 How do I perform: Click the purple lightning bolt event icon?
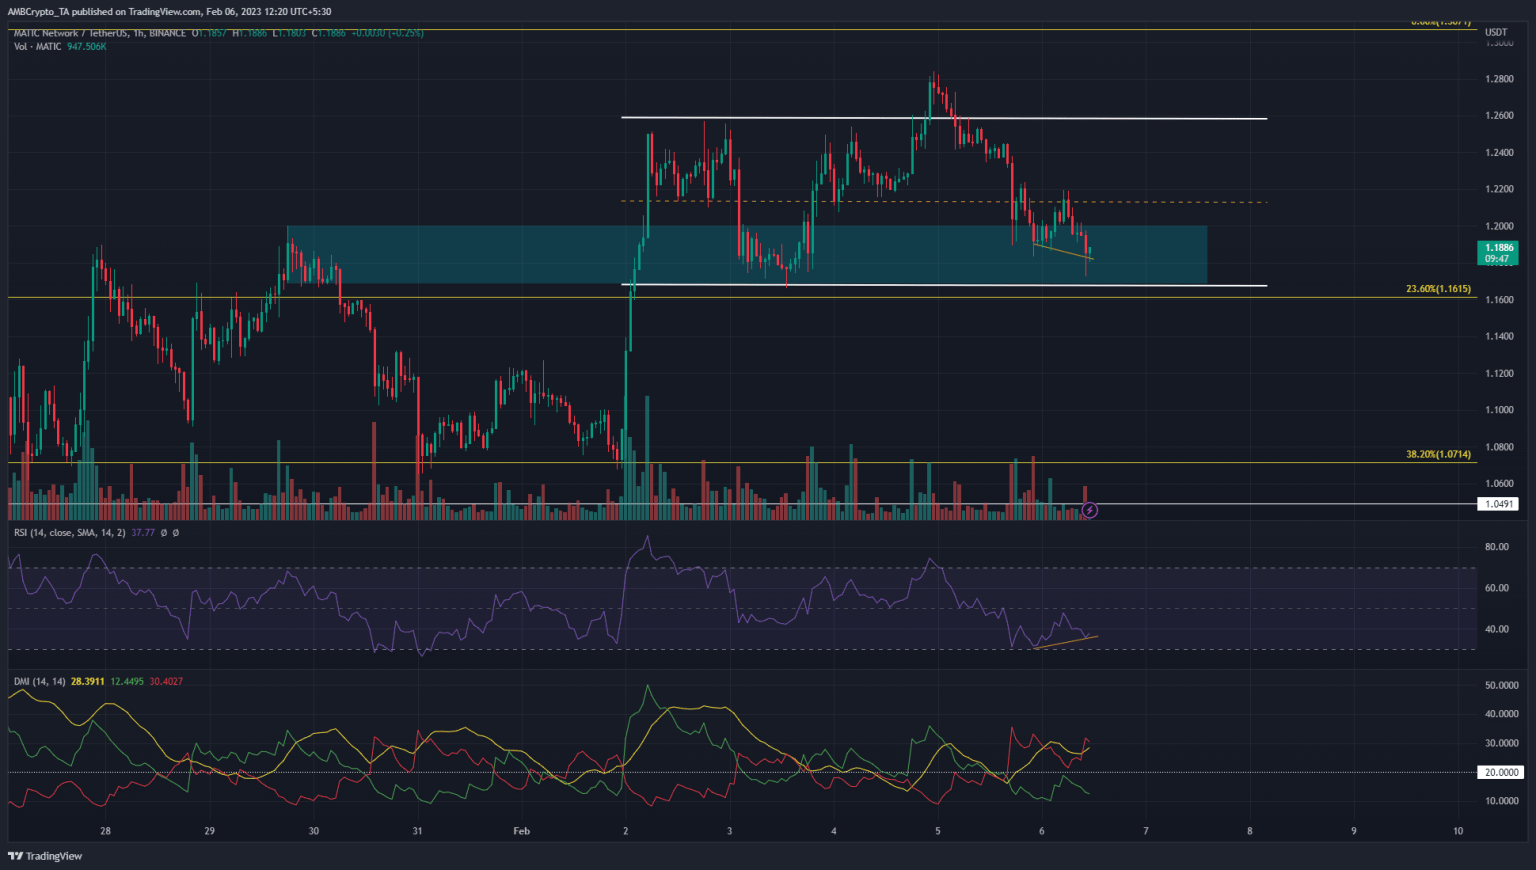1090,510
